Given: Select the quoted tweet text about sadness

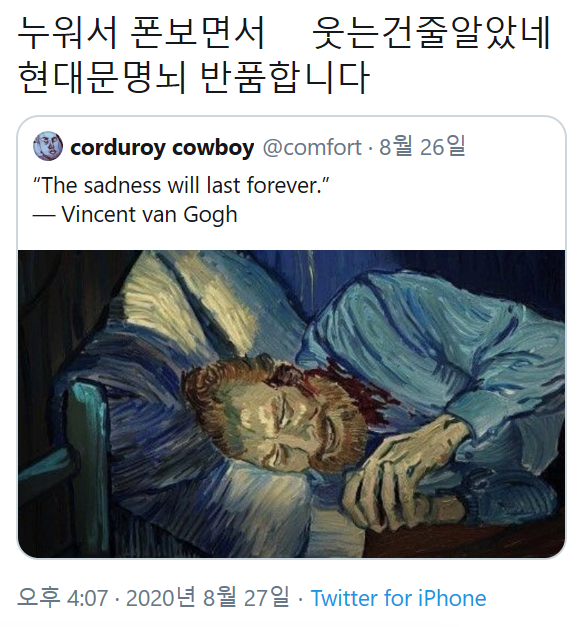Looking at the screenshot, I should tap(181, 185).
